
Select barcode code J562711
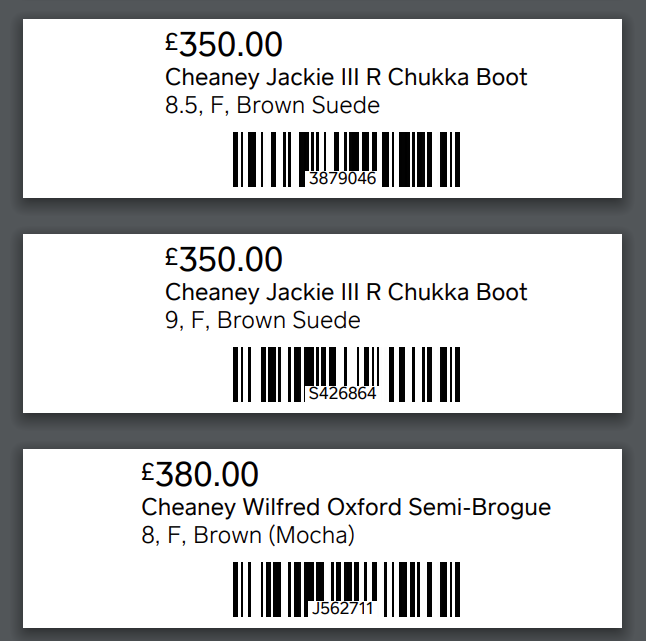coord(343,608)
